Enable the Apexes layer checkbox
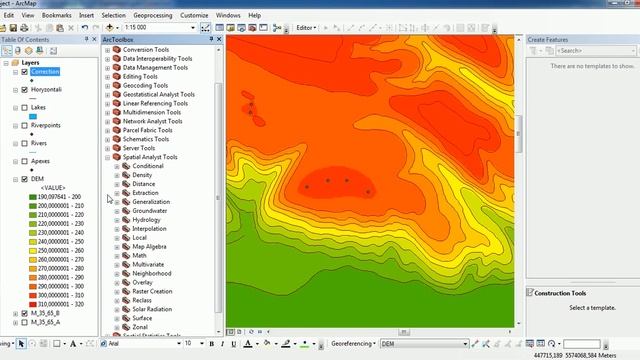This screenshot has width=640, height=360. pos(24,162)
